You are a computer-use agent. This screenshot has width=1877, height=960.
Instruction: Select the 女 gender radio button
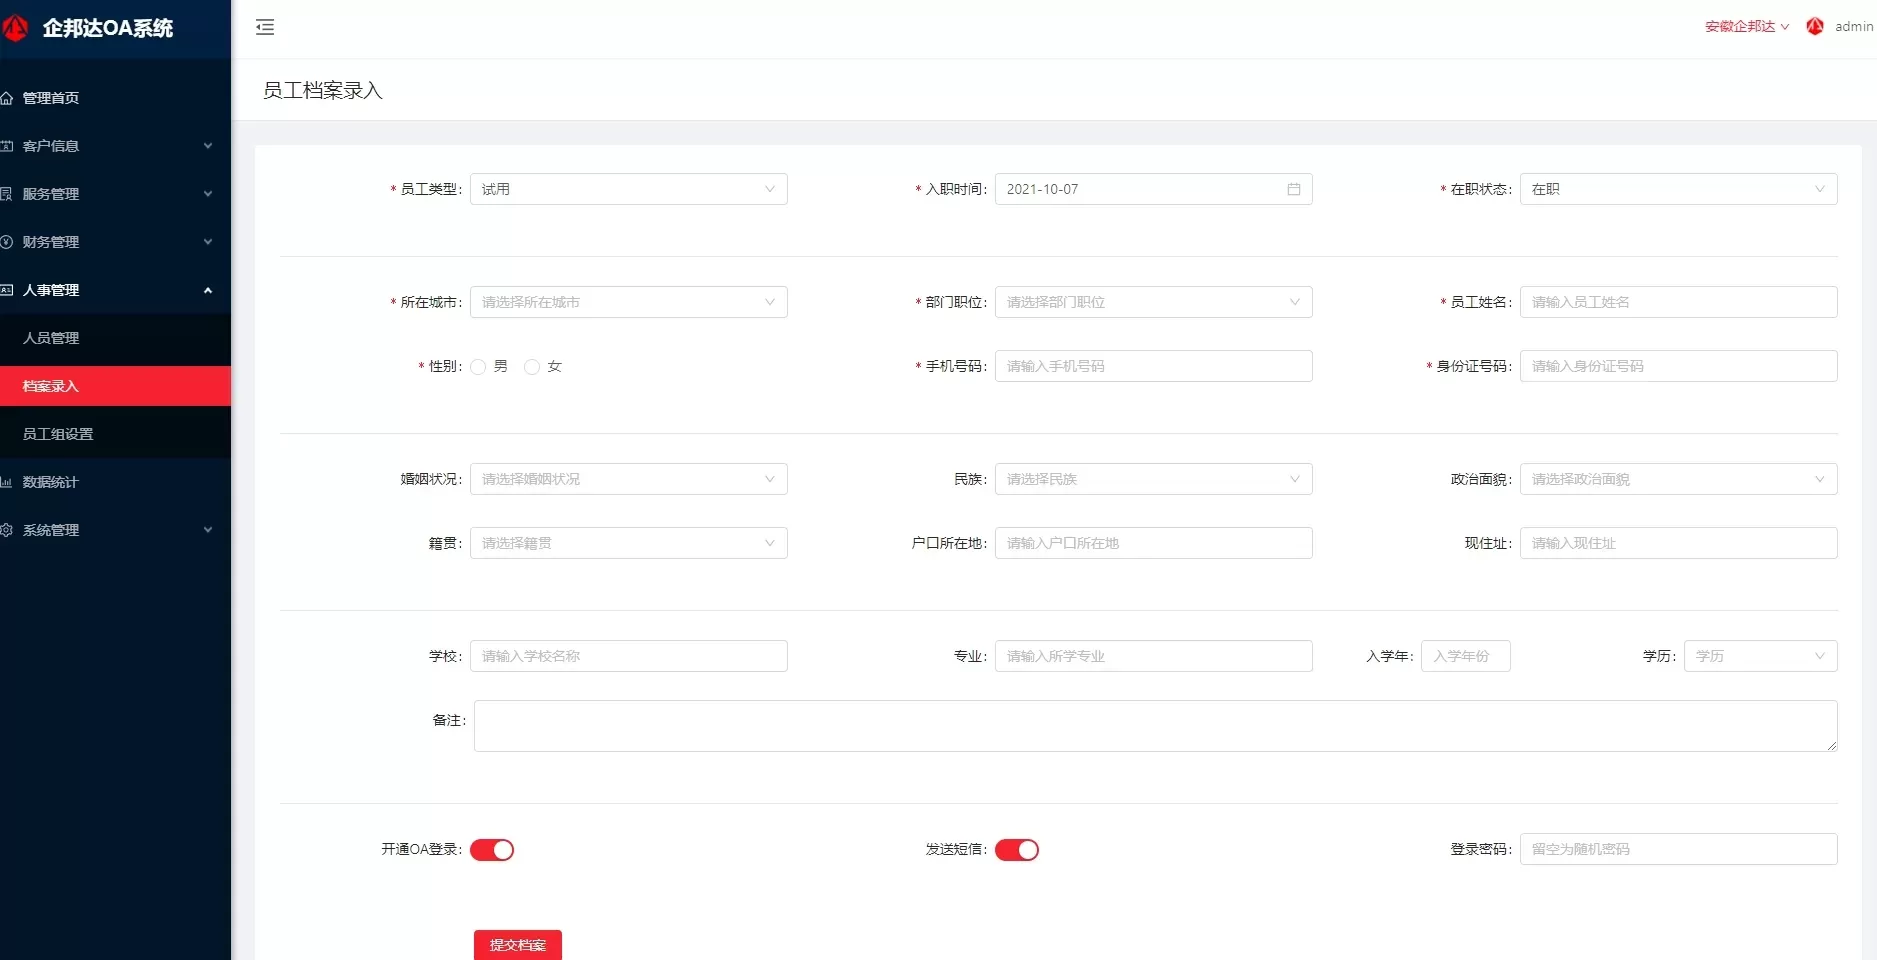click(532, 367)
